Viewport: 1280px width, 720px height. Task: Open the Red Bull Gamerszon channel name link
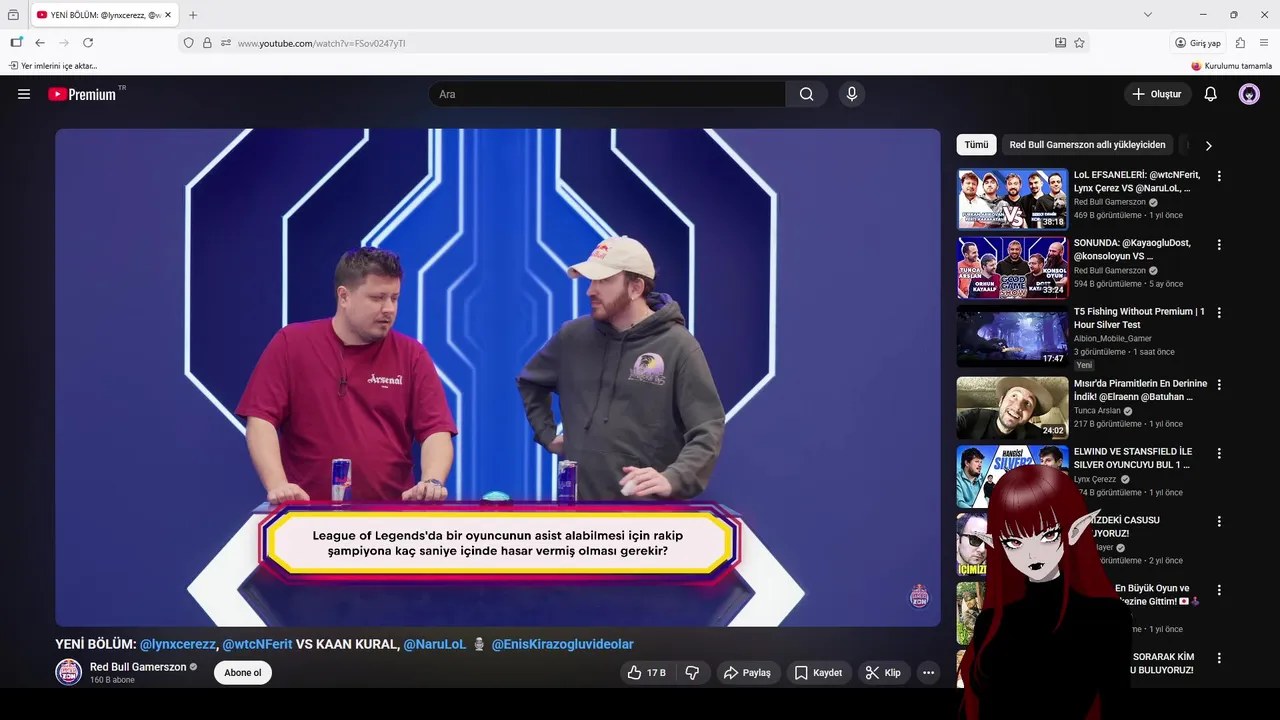pos(138,667)
